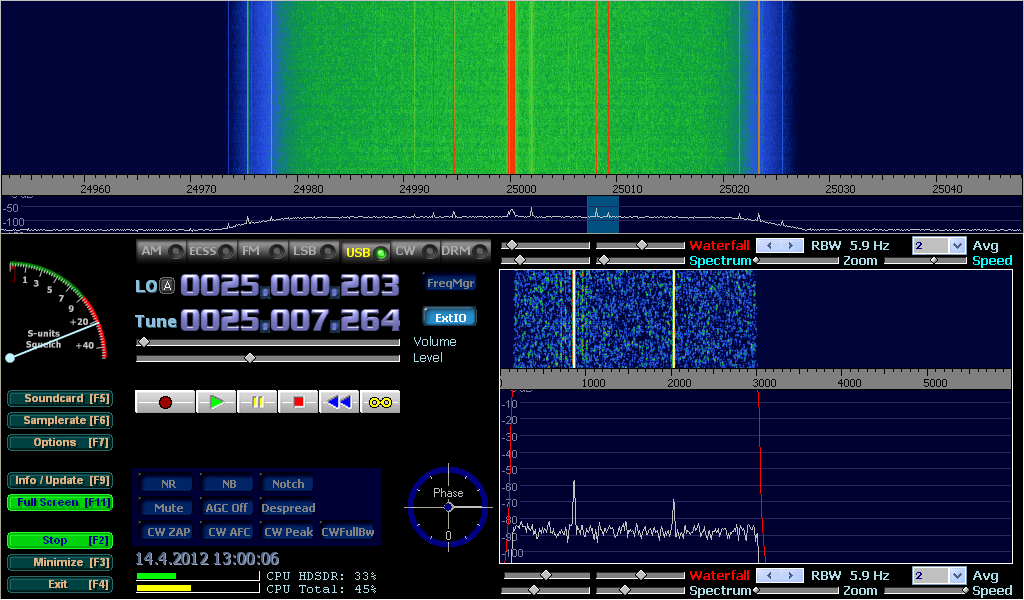
Task: Click the upper RBW right arrow stepper
Action: (792, 245)
